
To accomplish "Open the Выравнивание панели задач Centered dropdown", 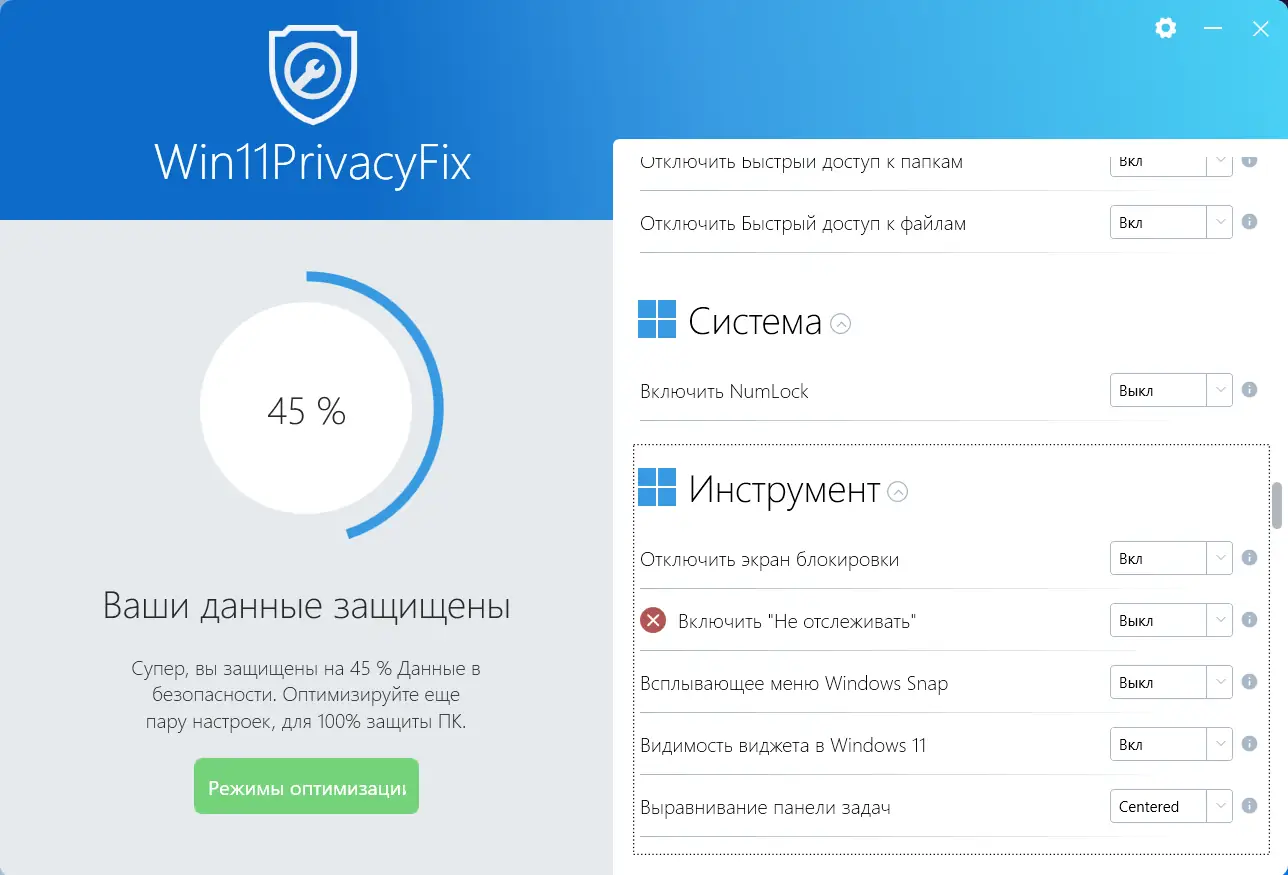I will pyautogui.click(x=1171, y=806).
